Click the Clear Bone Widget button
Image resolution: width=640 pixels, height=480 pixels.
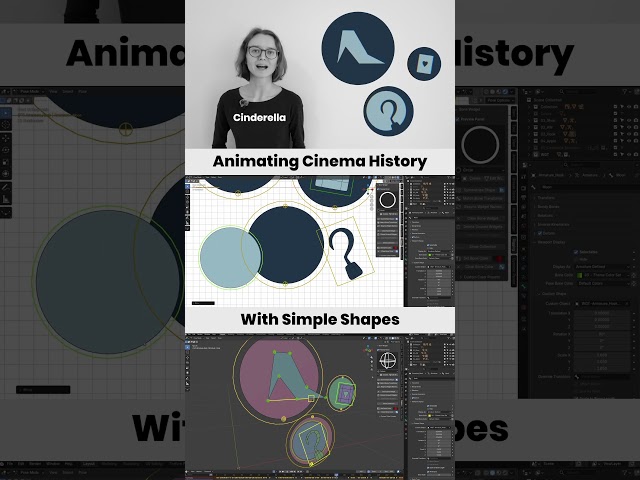(x=480, y=218)
